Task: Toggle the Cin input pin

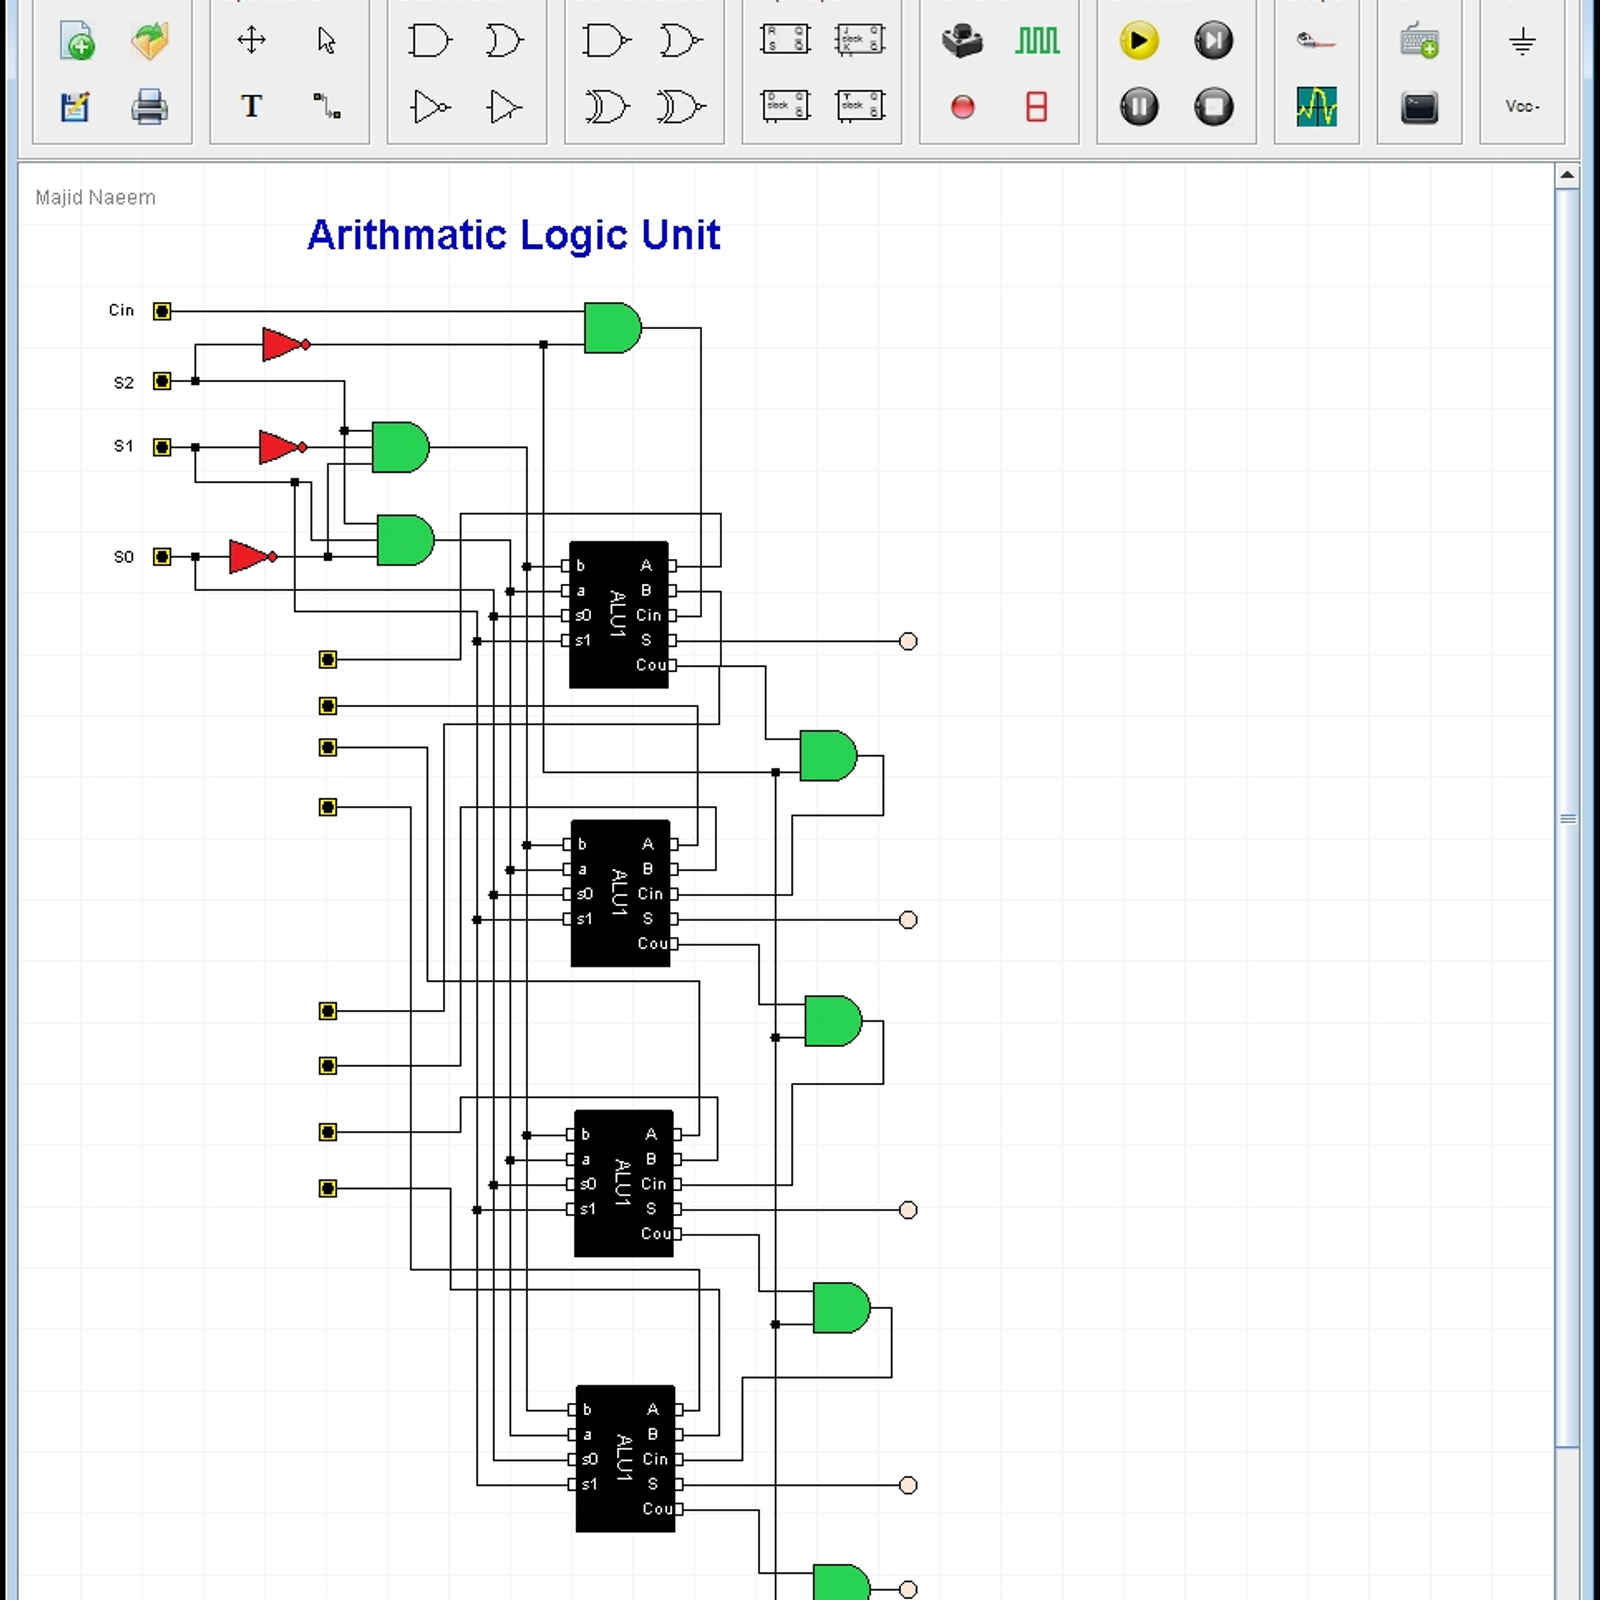Action: (162, 311)
